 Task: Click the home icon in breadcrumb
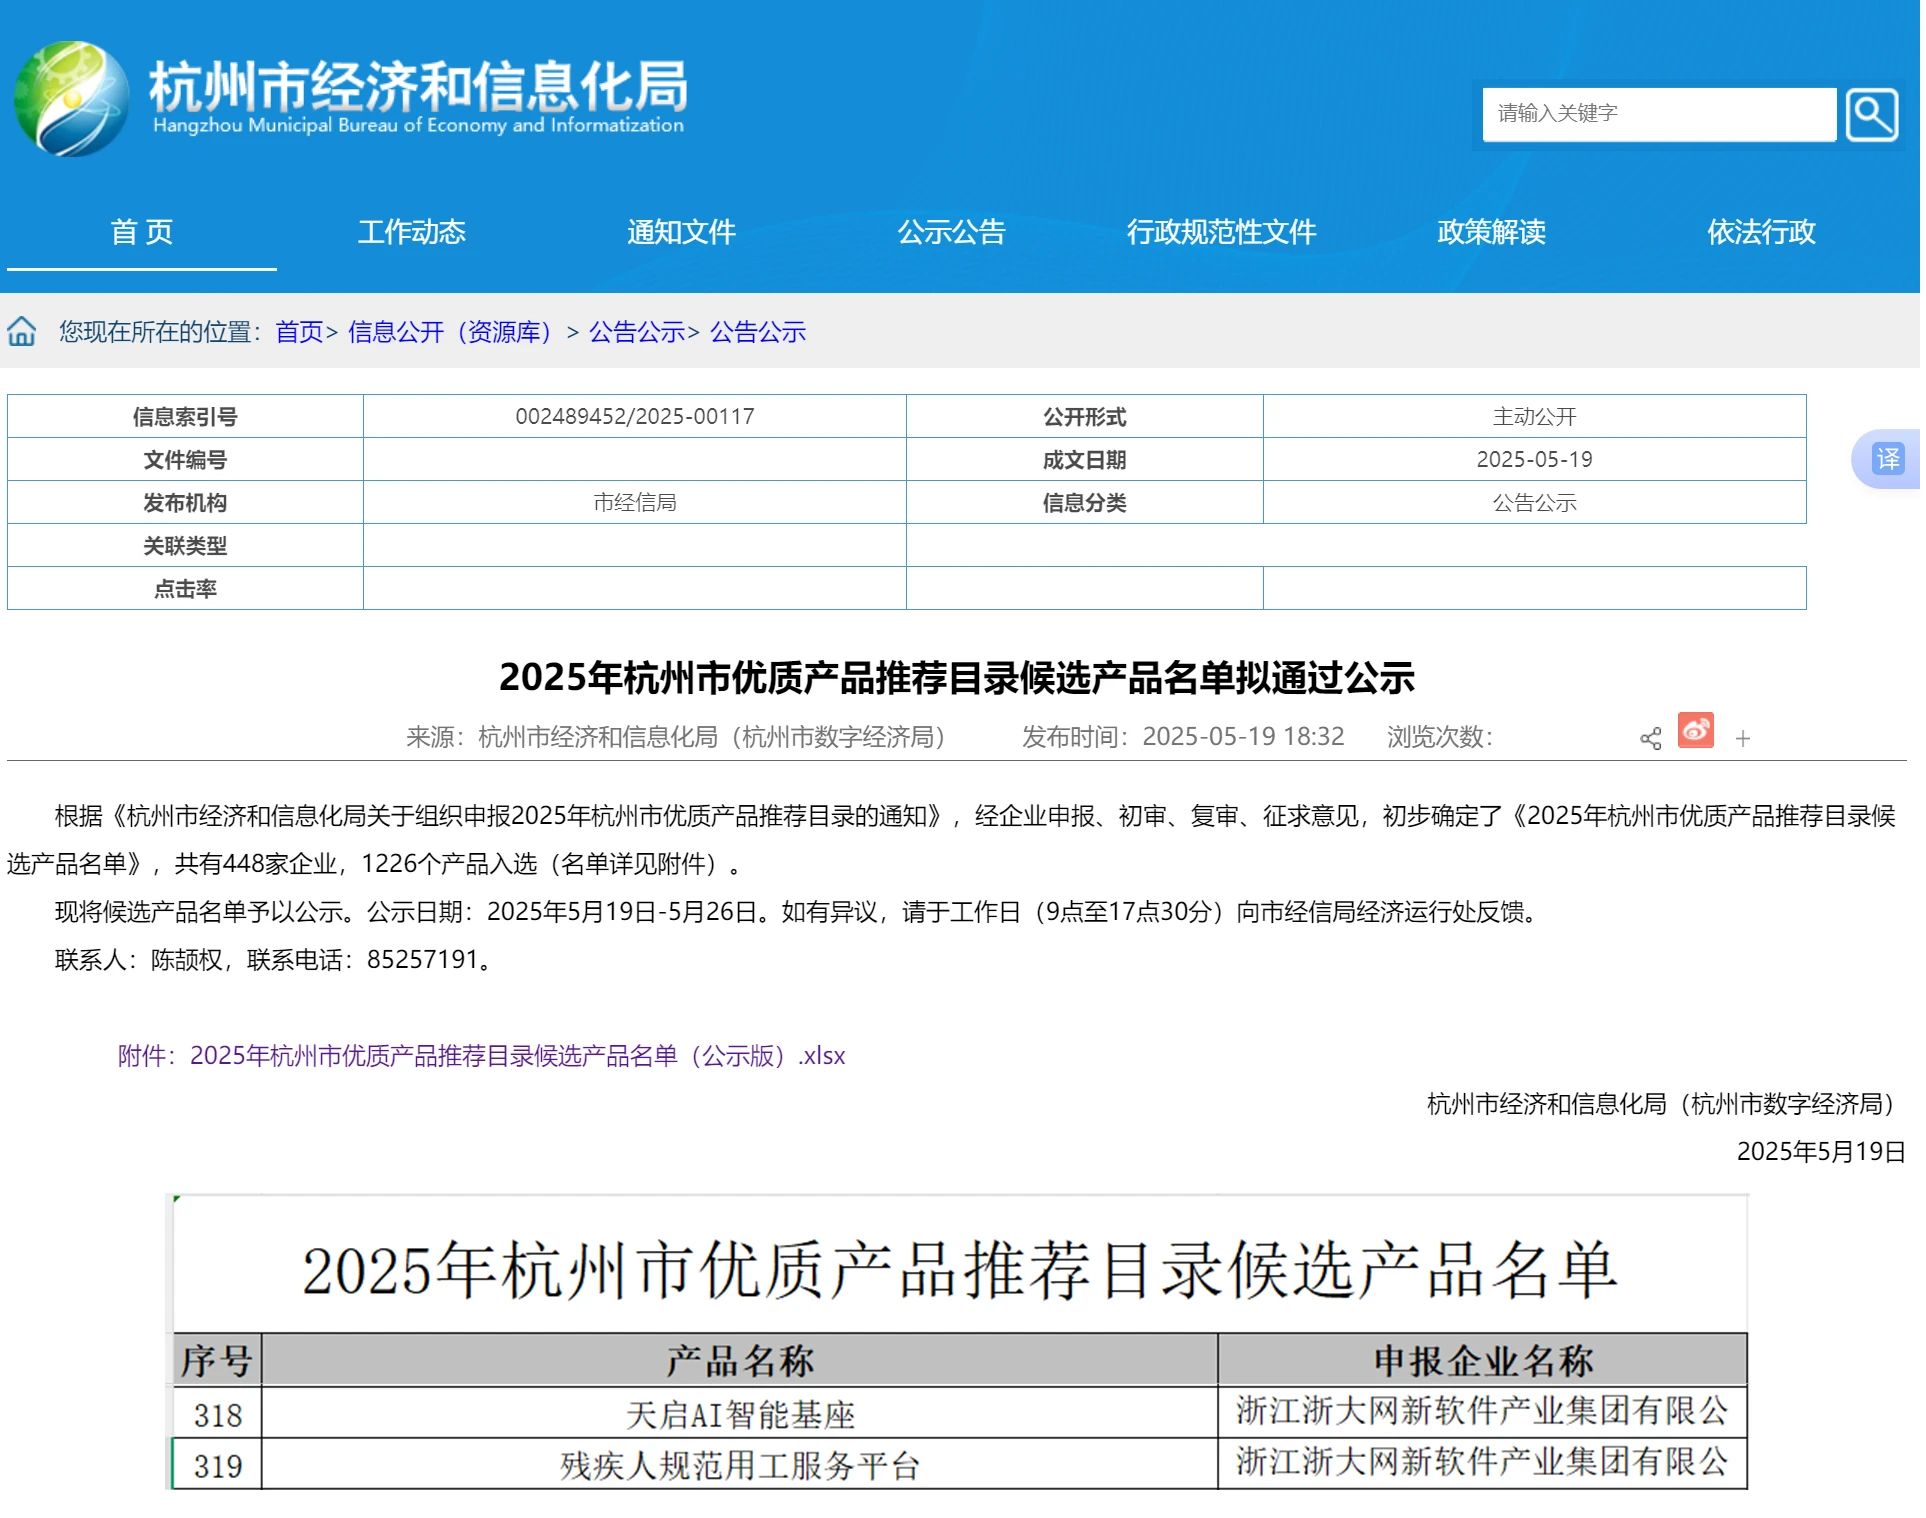pos(22,333)
